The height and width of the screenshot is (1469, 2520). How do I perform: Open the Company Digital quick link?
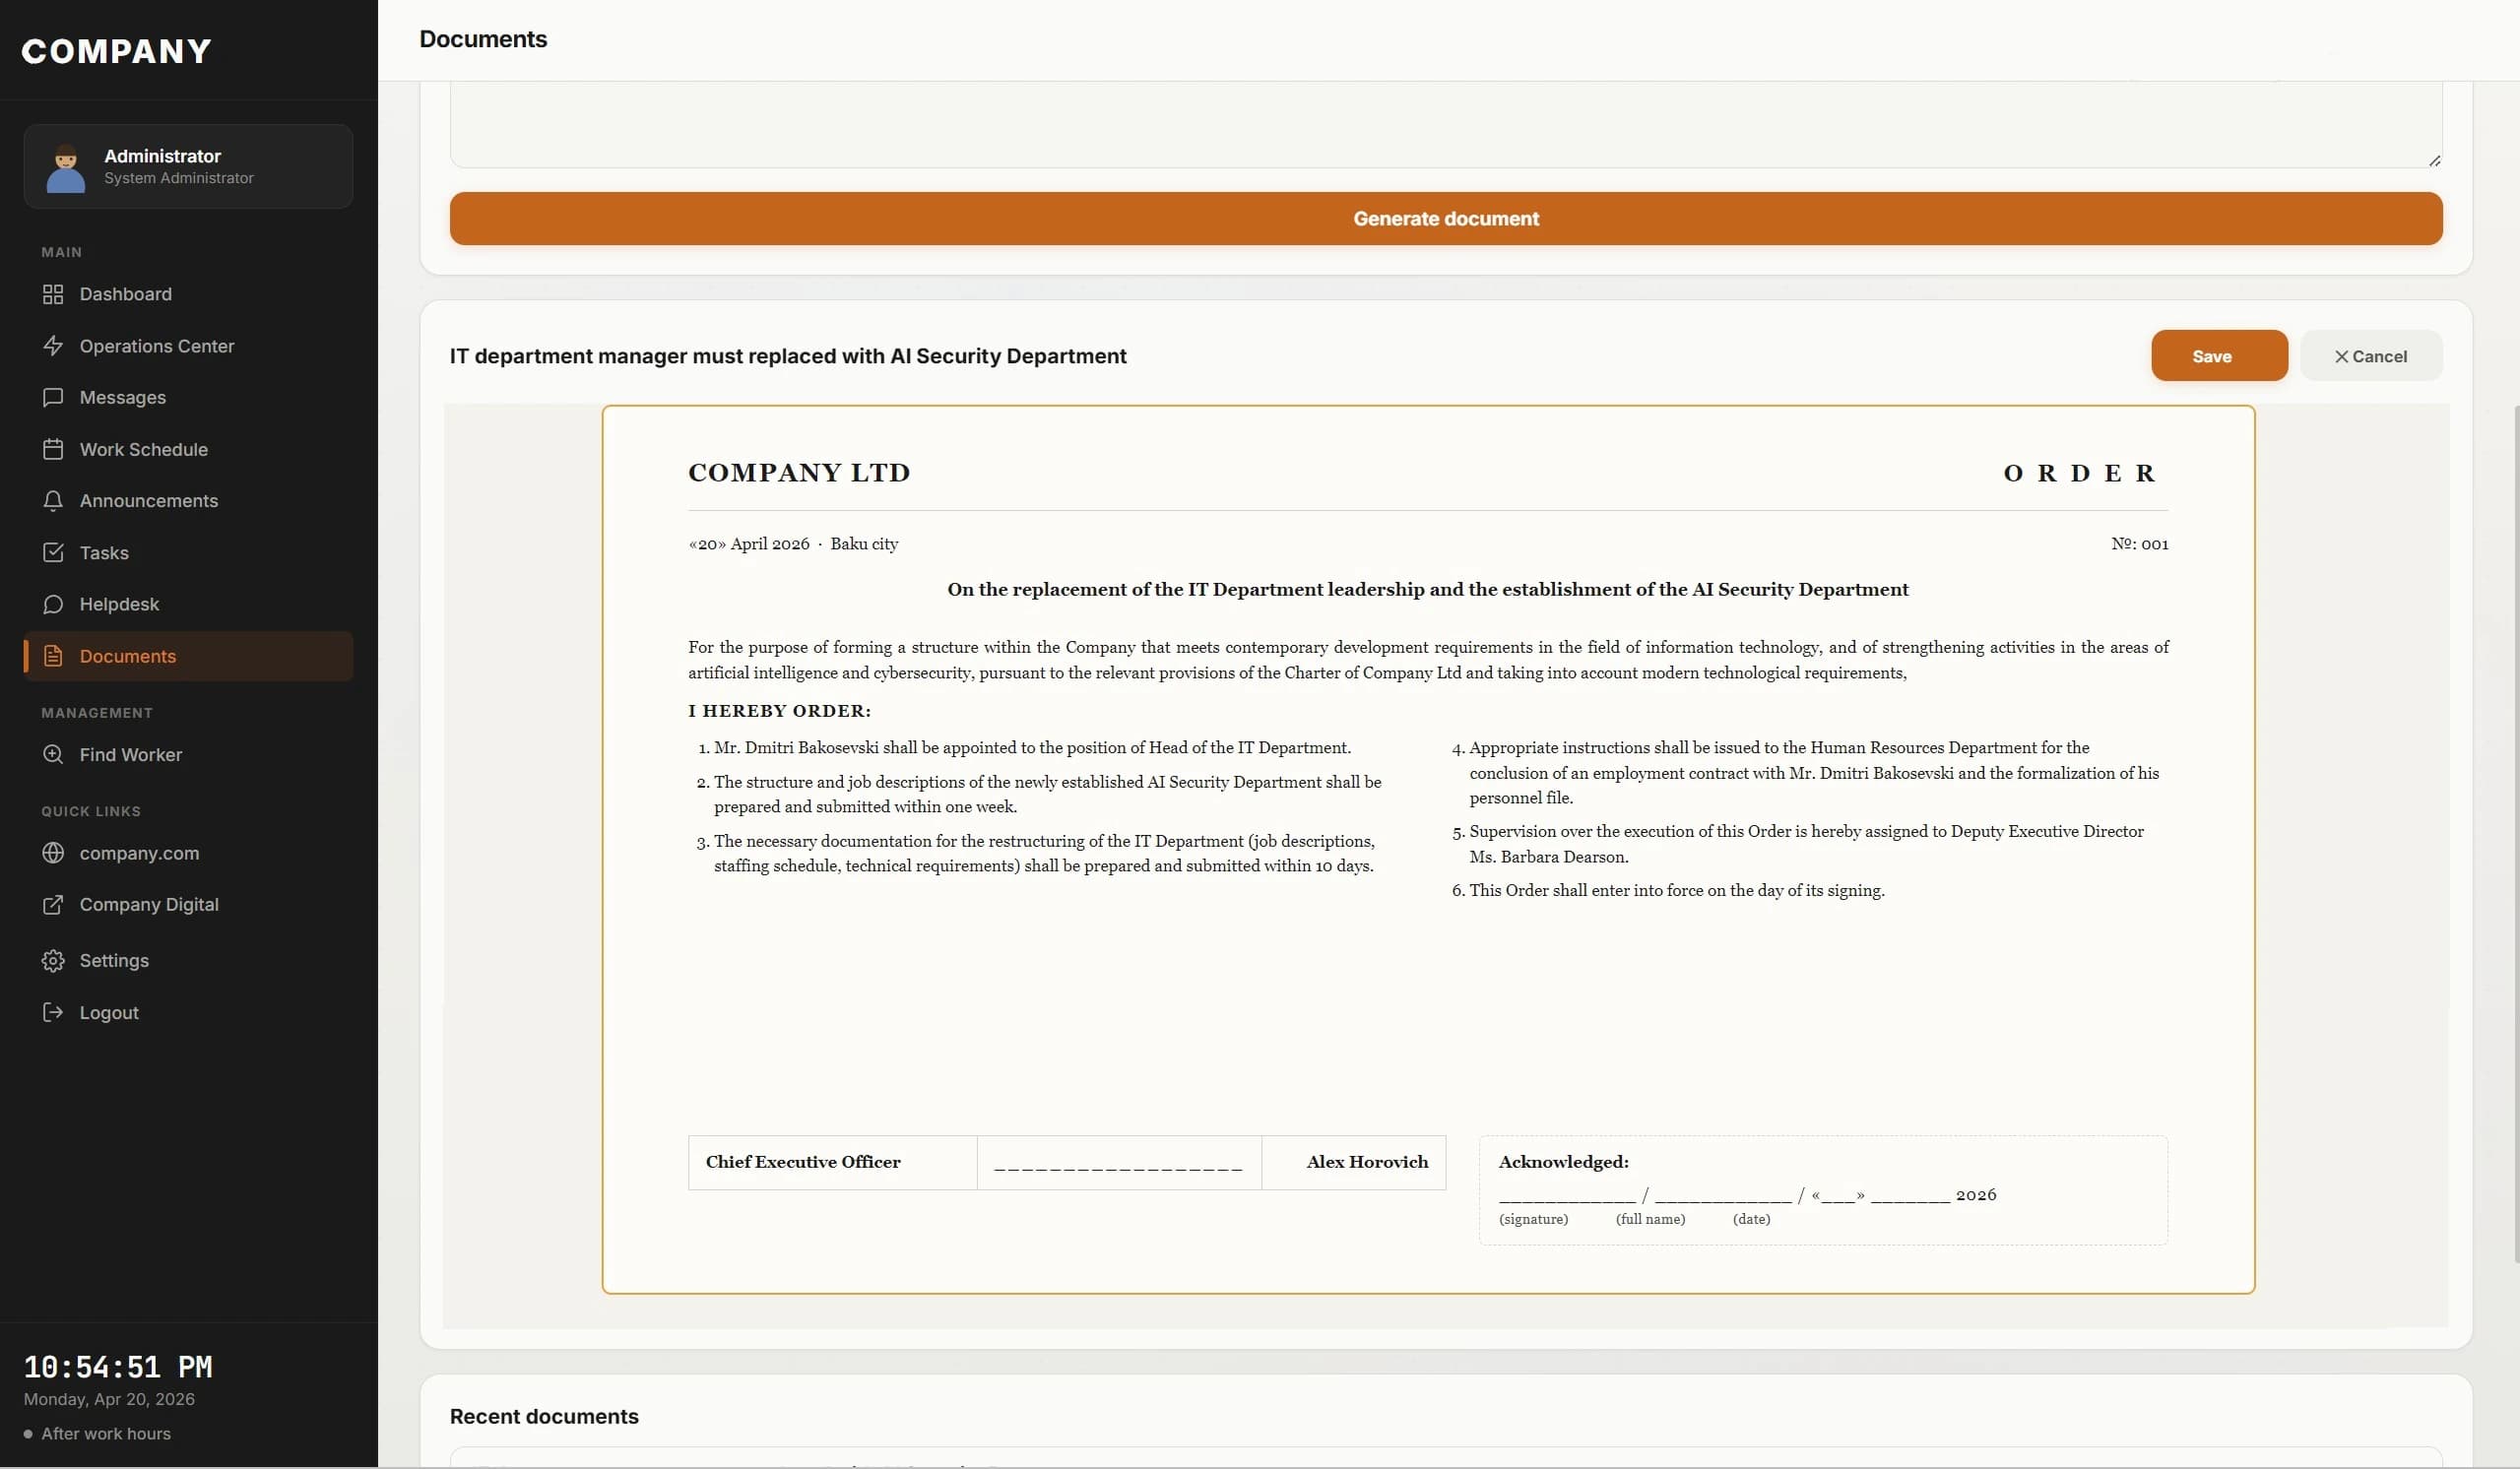pyautogui.click(x=188, y=905)
